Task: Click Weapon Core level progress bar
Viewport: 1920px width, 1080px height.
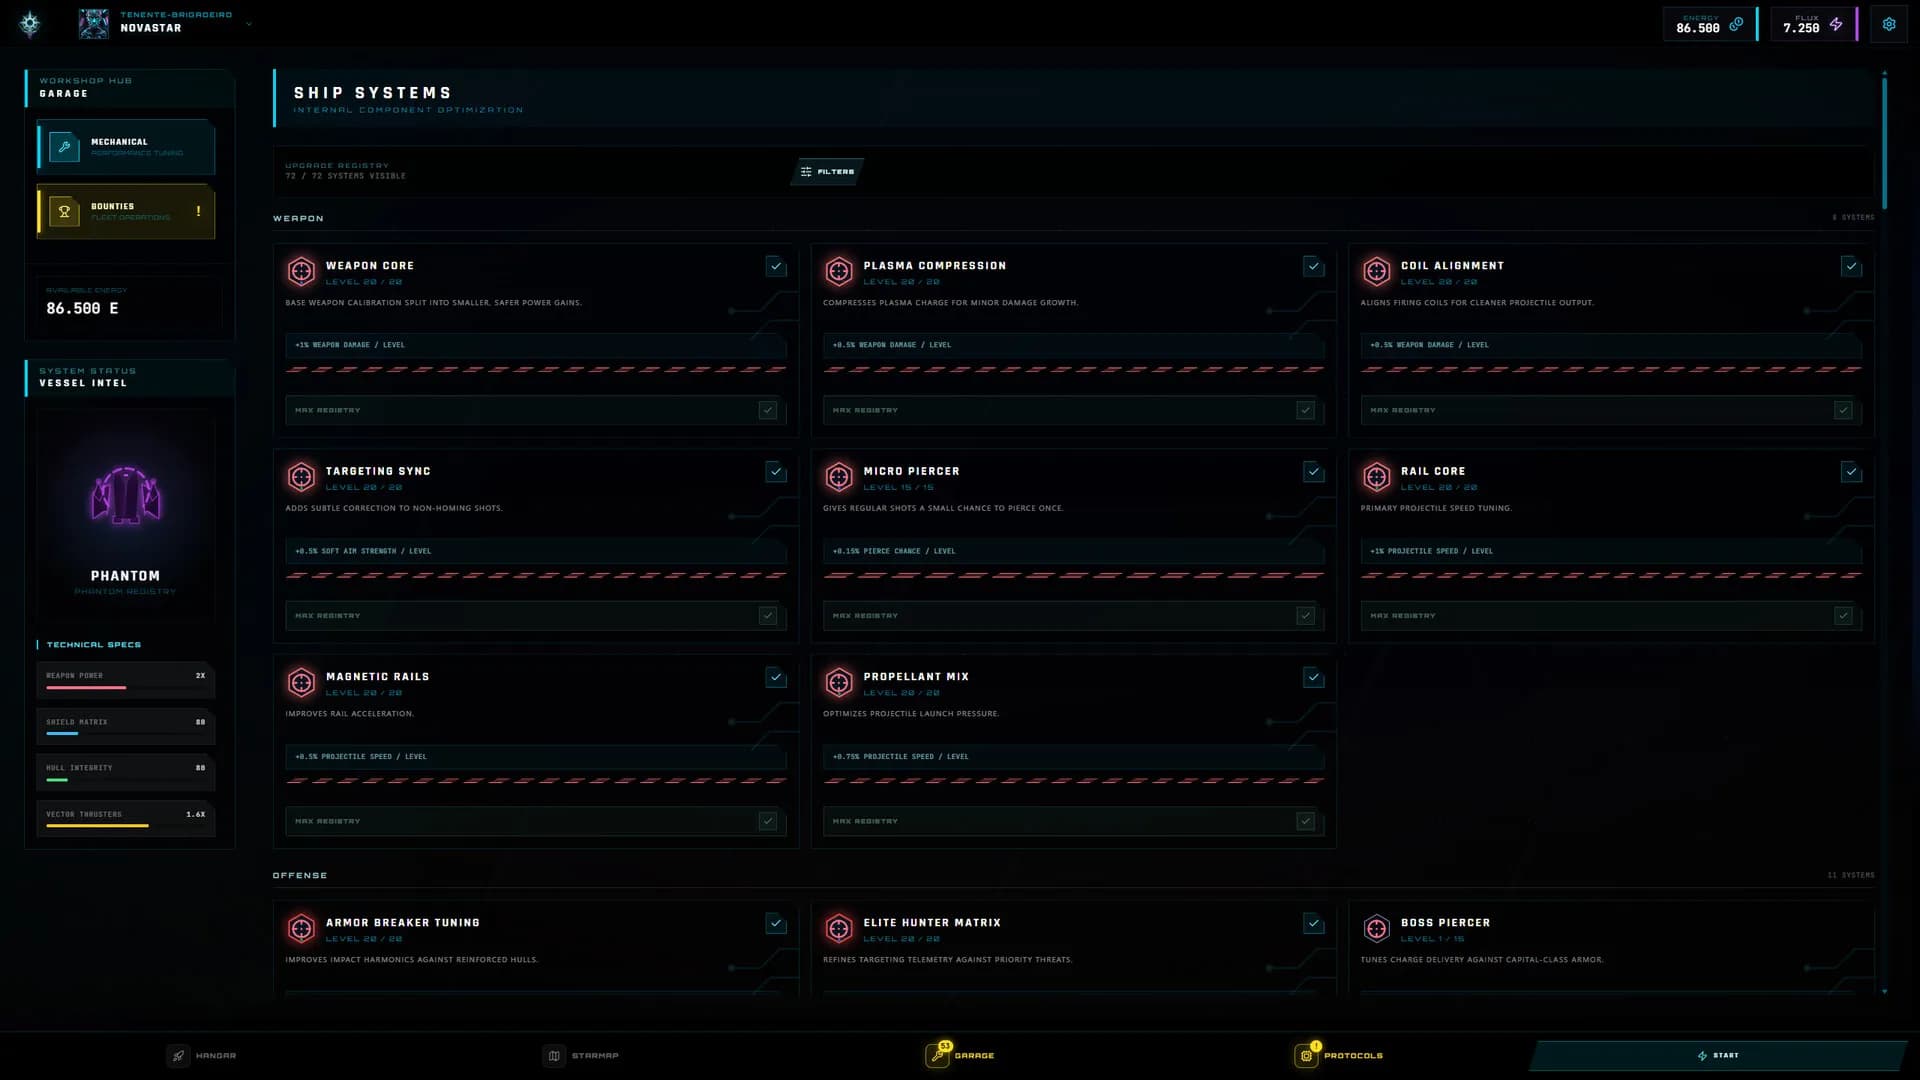Action: pos(536,370)
